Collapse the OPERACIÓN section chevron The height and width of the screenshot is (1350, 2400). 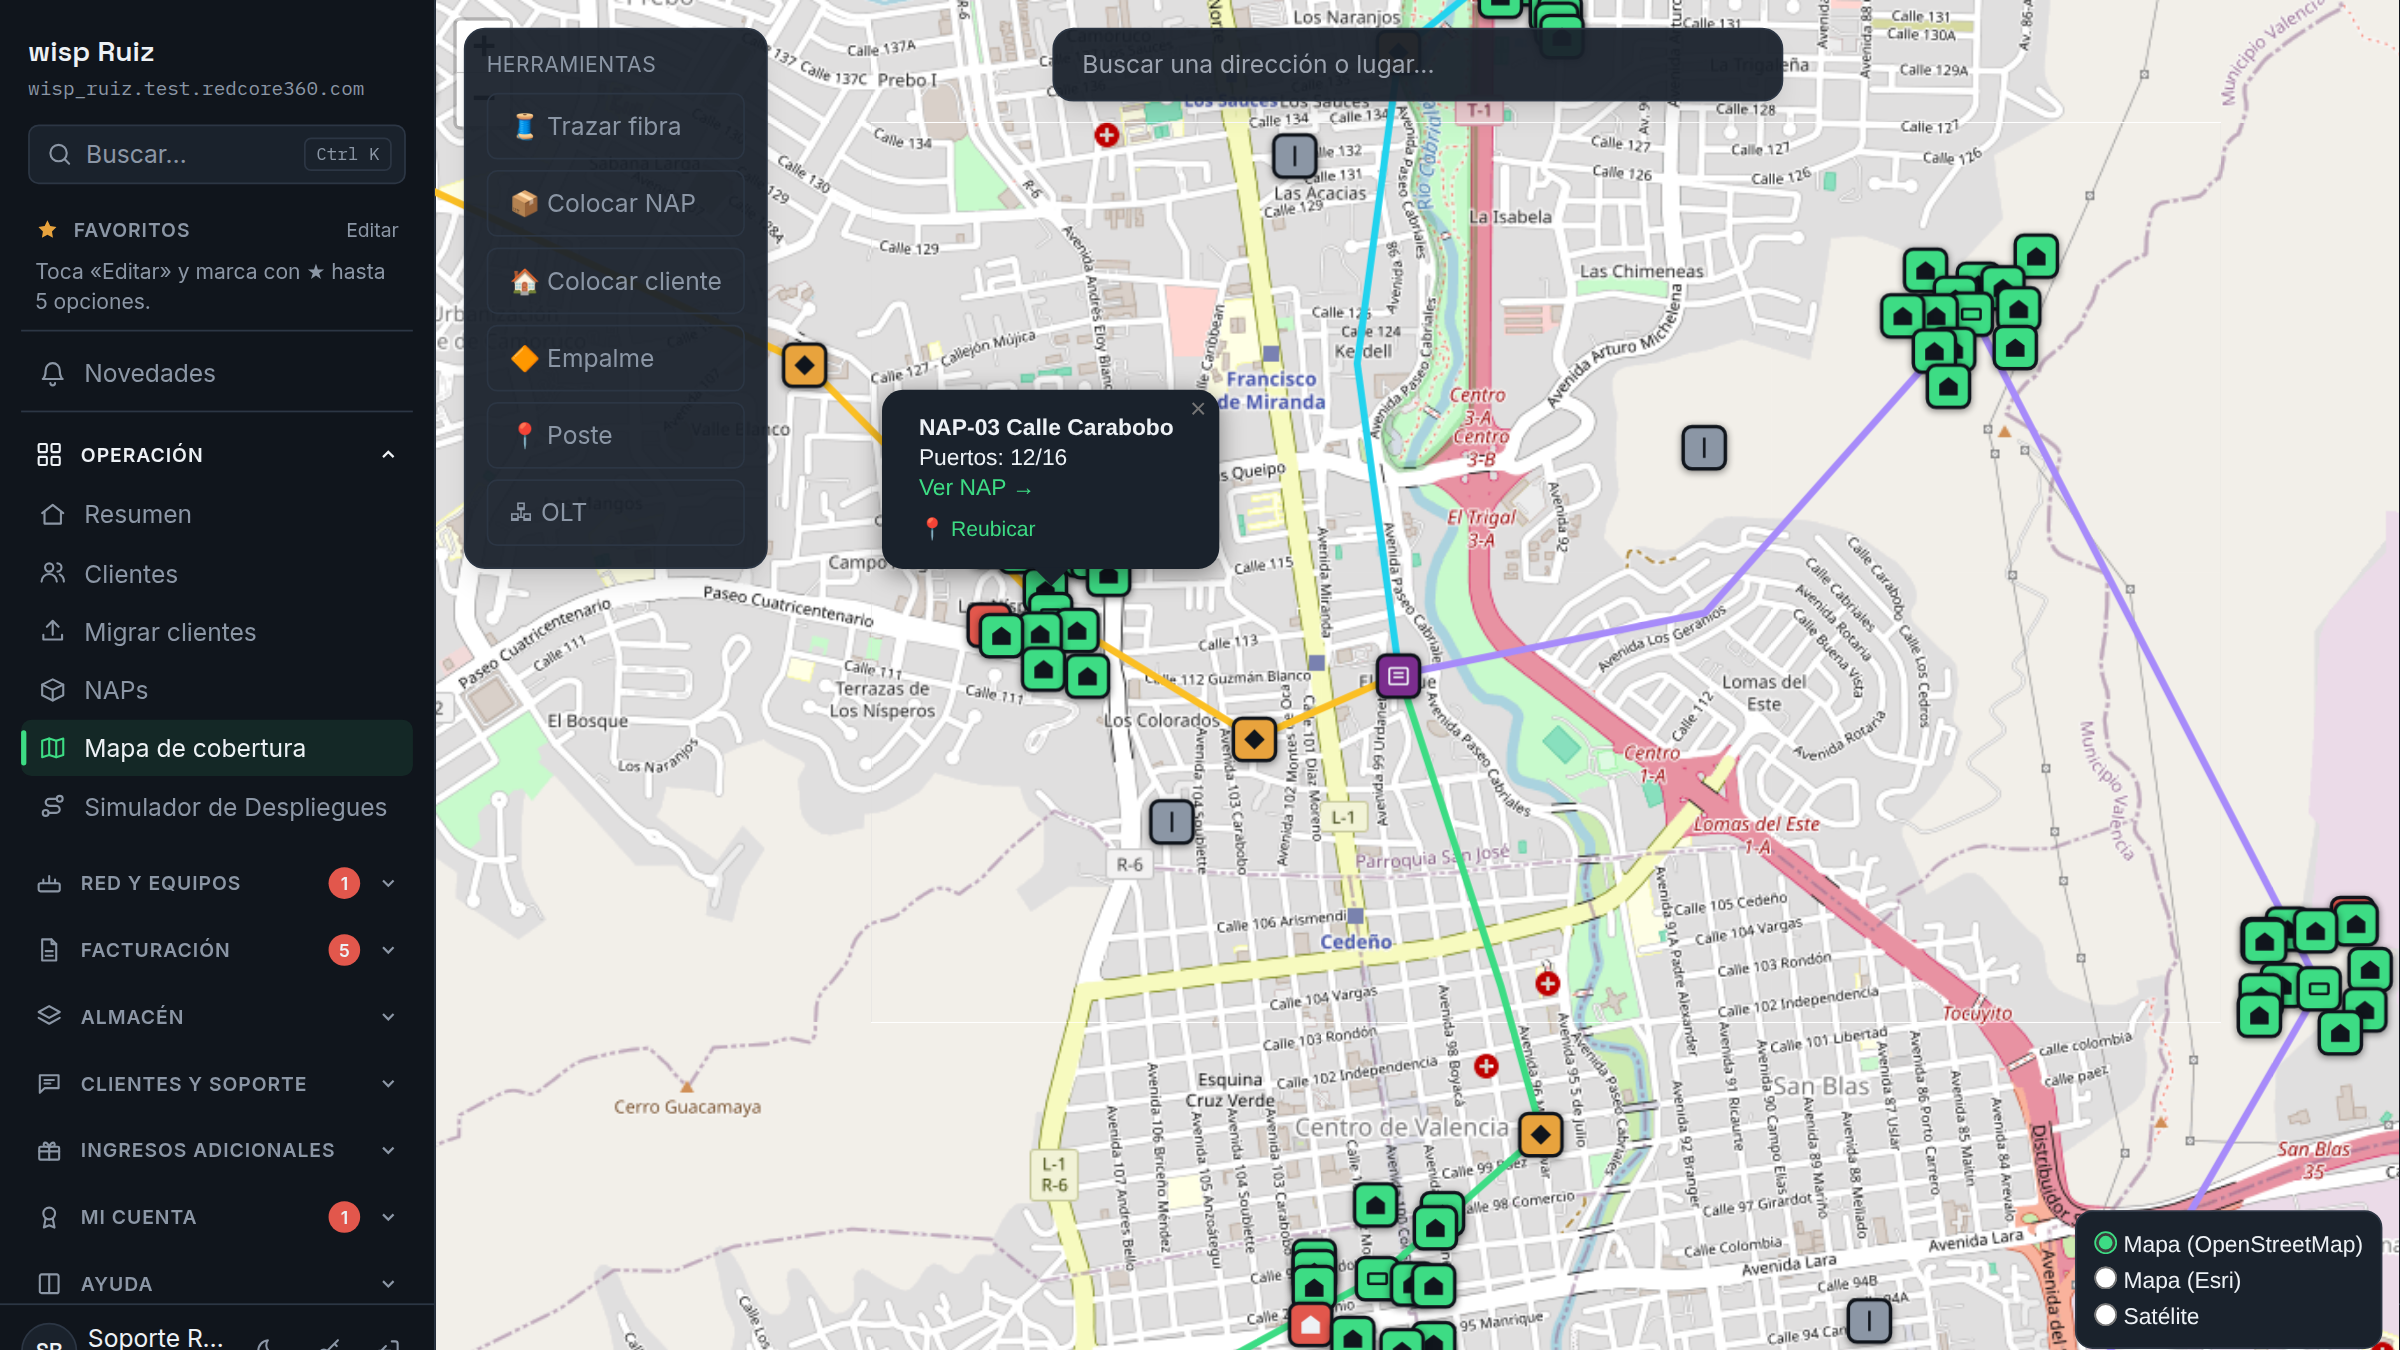point(388,455)
